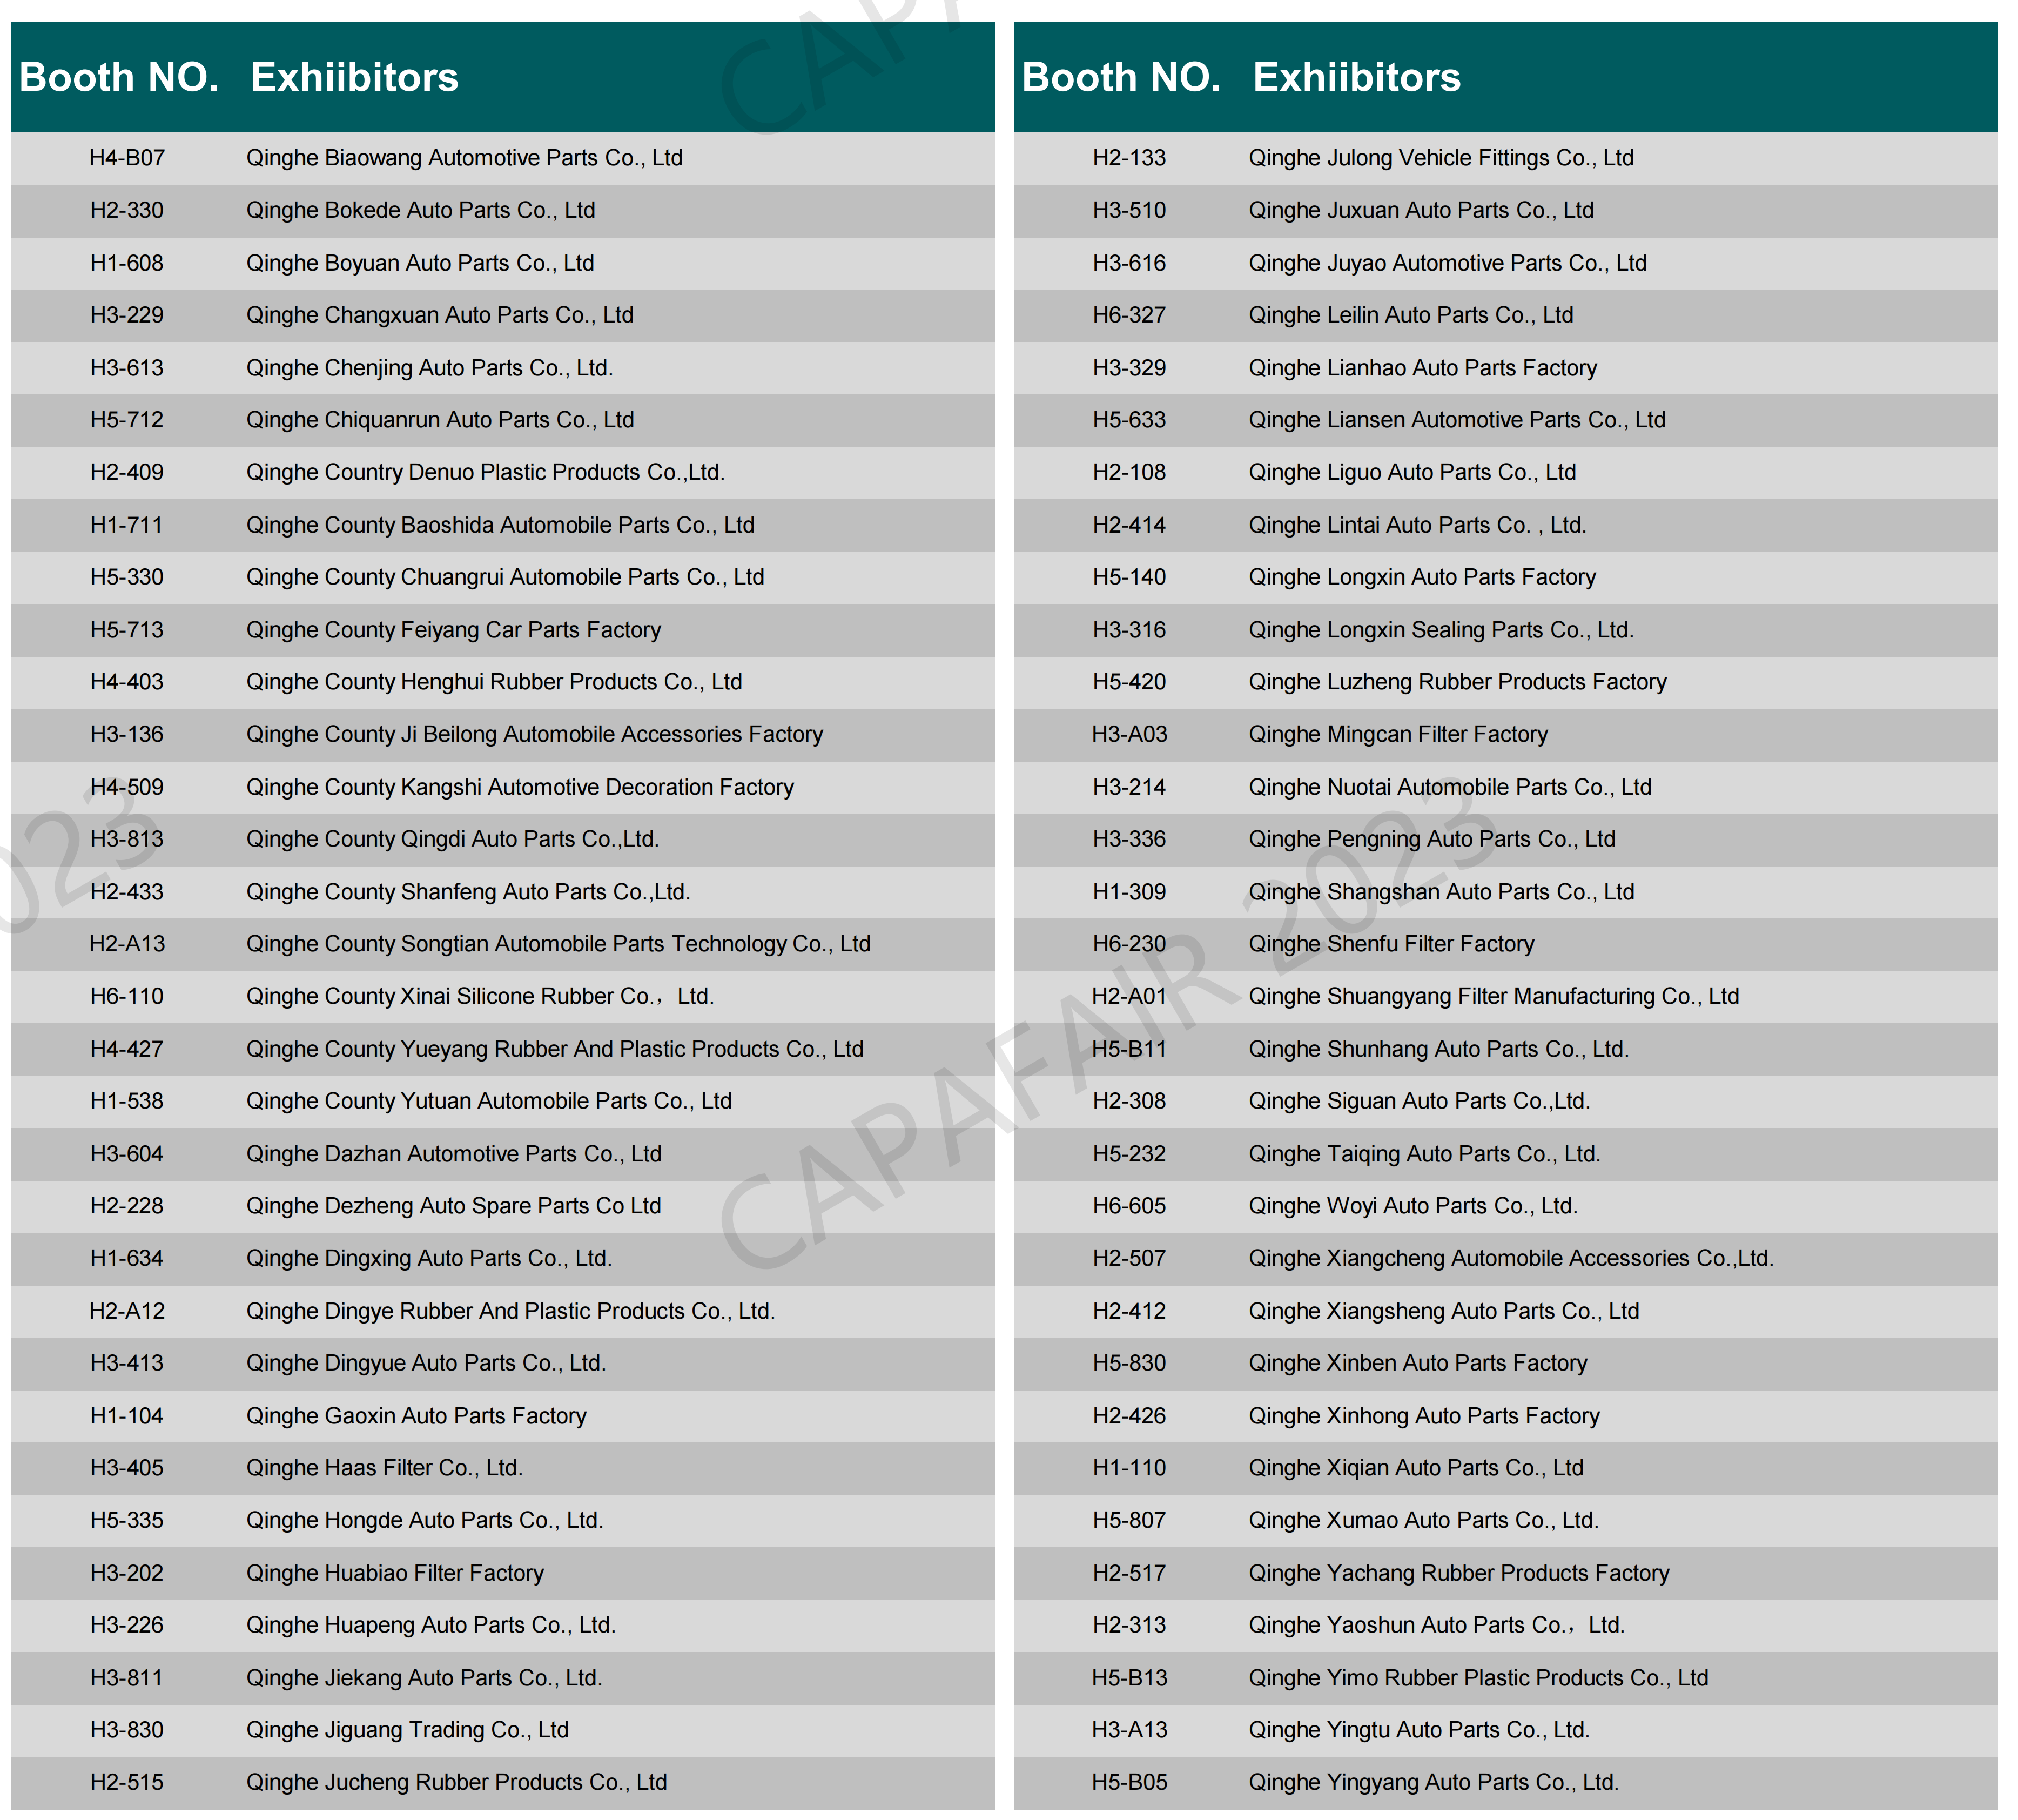Click booth H2-108

click(1129, 472)
